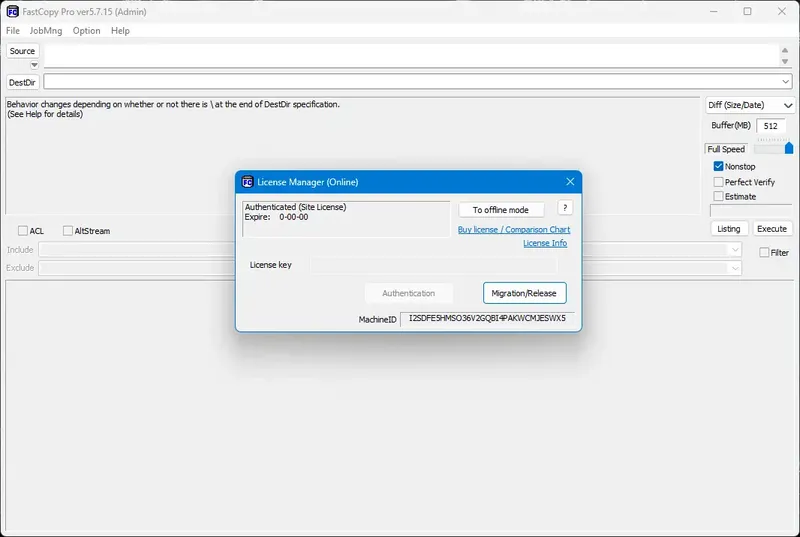Enable the Estimate checkbox
The image size is (800, 537).
[x=718, y=196]
